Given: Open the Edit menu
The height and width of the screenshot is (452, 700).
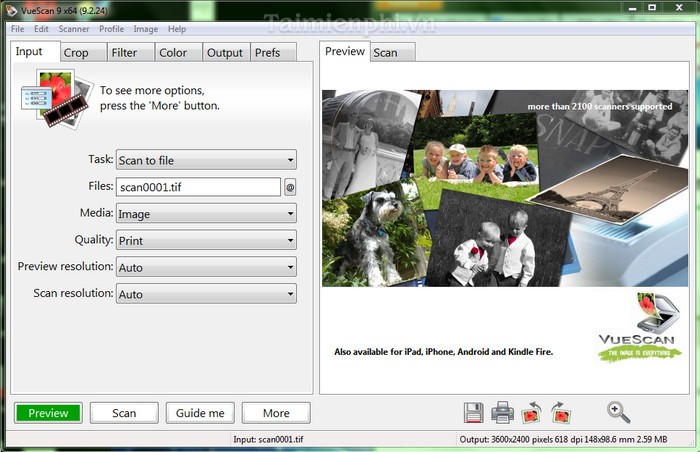Looking at the screenshot, I should click(41, 29).
